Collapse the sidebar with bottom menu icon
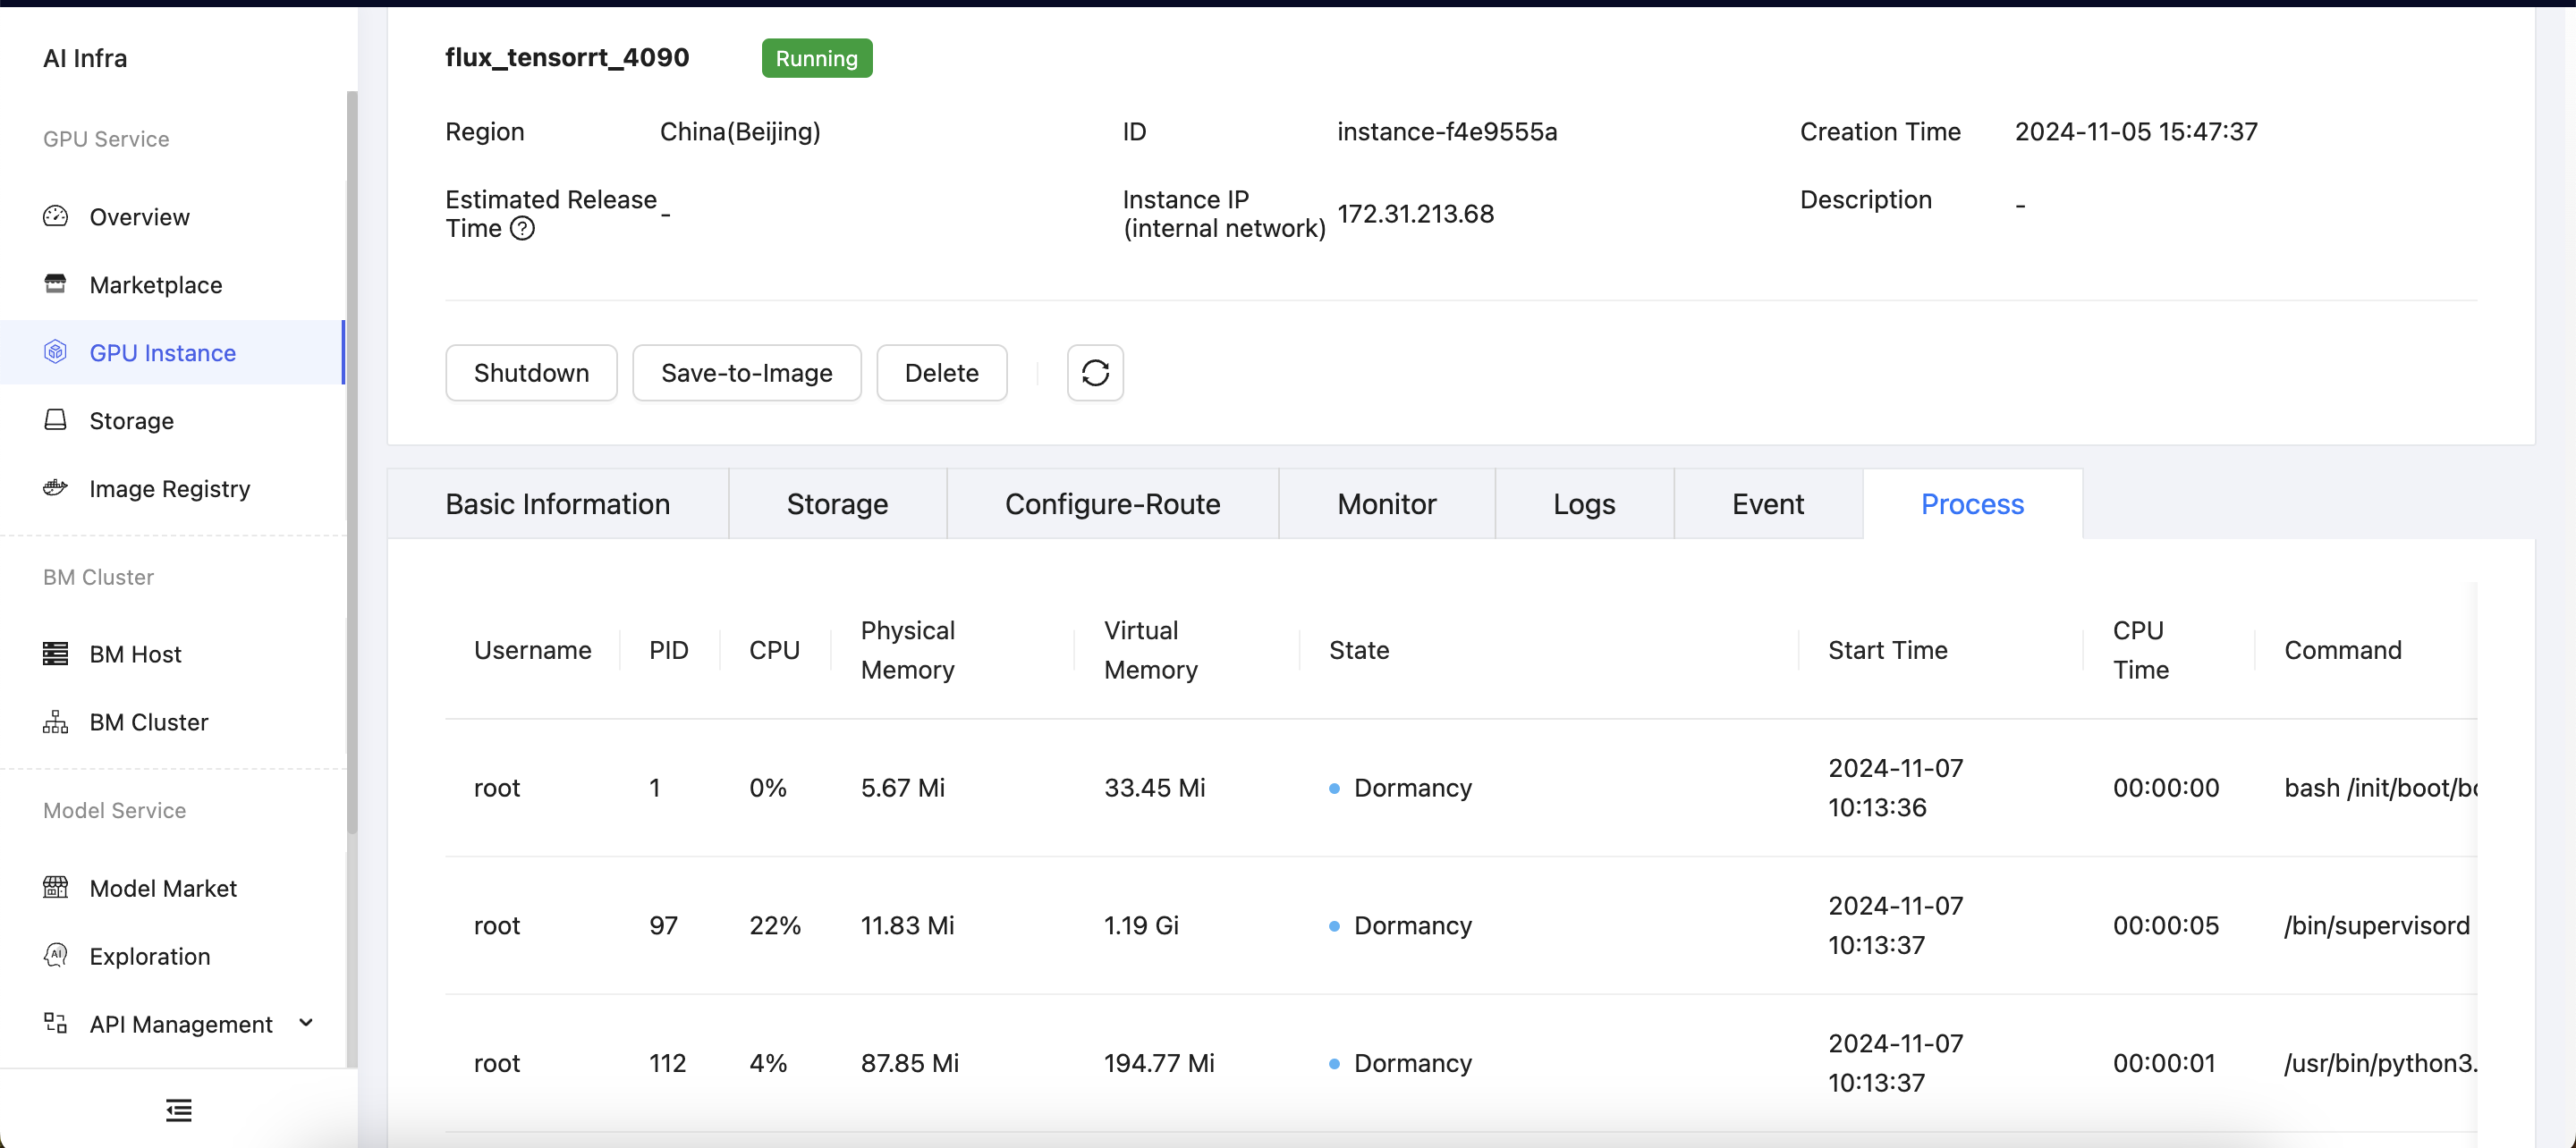This screenshot has height=1148, width=2576. 178,1110
